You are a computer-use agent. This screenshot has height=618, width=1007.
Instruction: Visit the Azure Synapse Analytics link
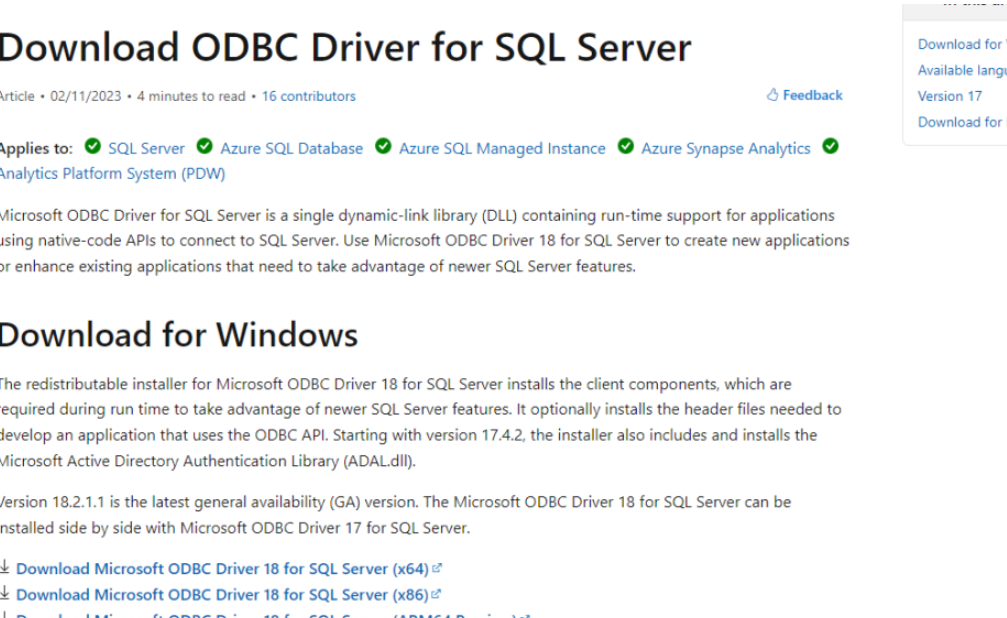click(725, 148)
